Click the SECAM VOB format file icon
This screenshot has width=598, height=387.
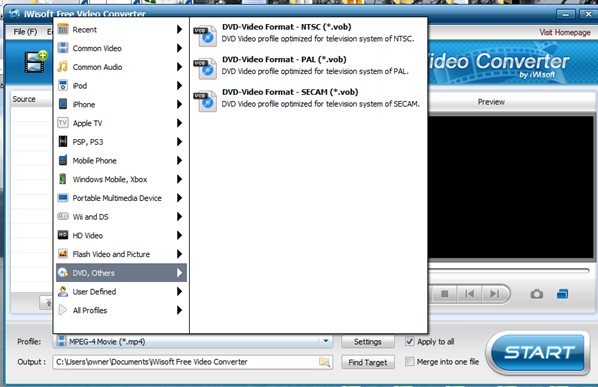coord(205,101)
